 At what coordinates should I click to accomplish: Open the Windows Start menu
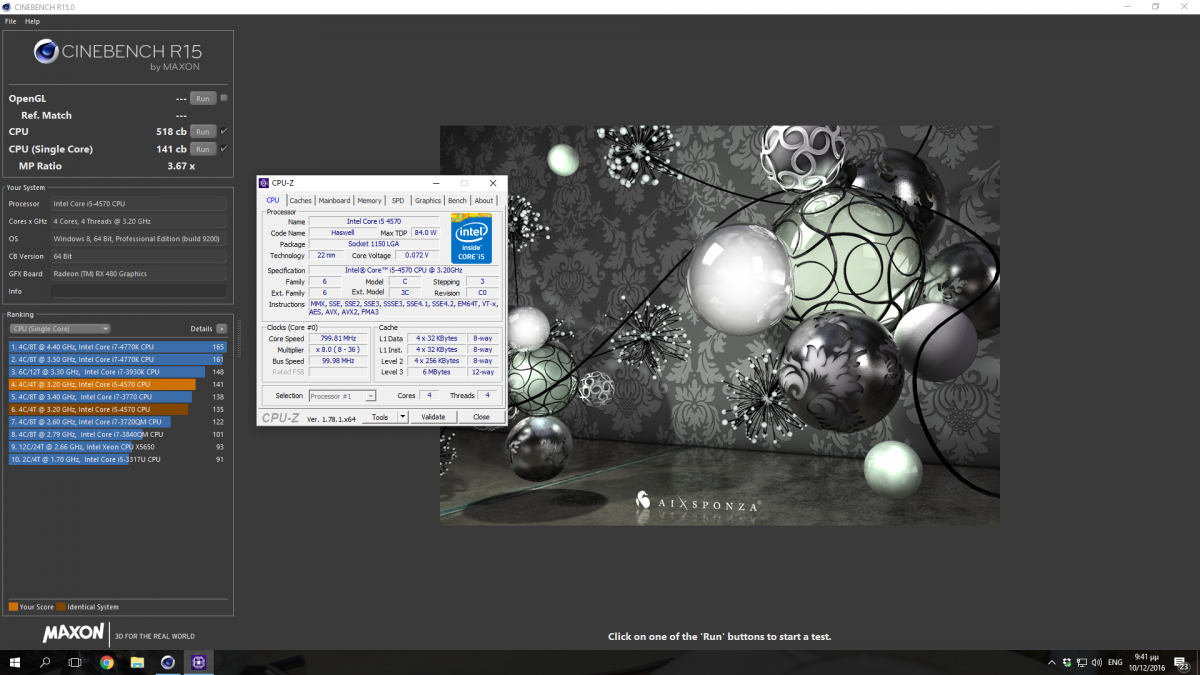tap(15, 662)
